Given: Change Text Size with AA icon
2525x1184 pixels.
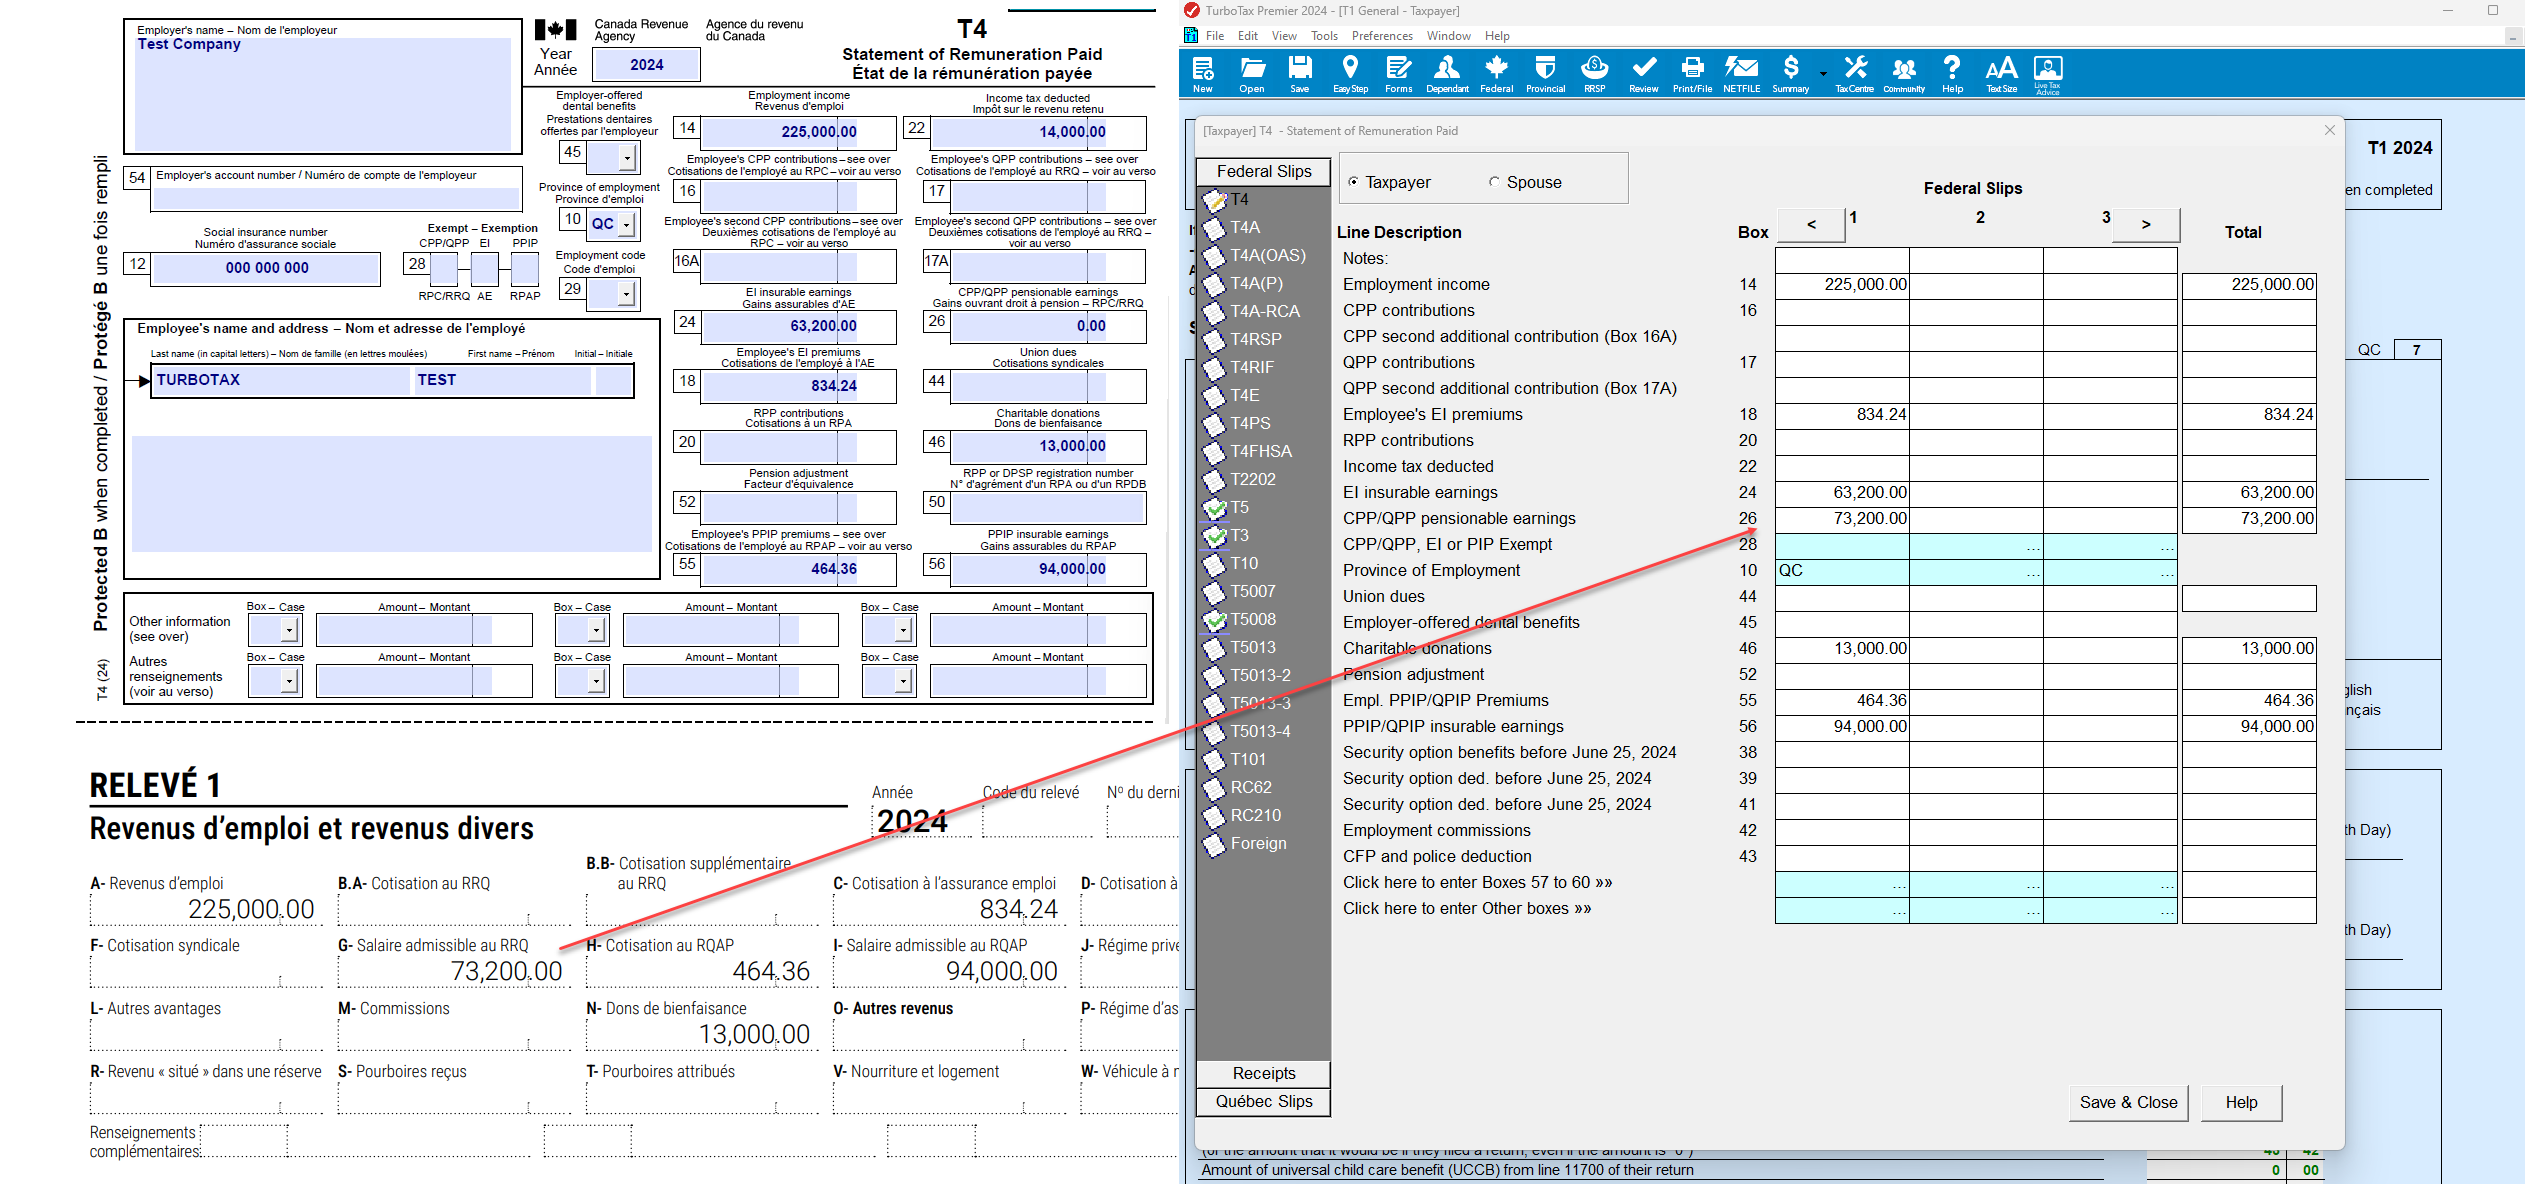Looking at the screenshot, I should pos(2001,74).
